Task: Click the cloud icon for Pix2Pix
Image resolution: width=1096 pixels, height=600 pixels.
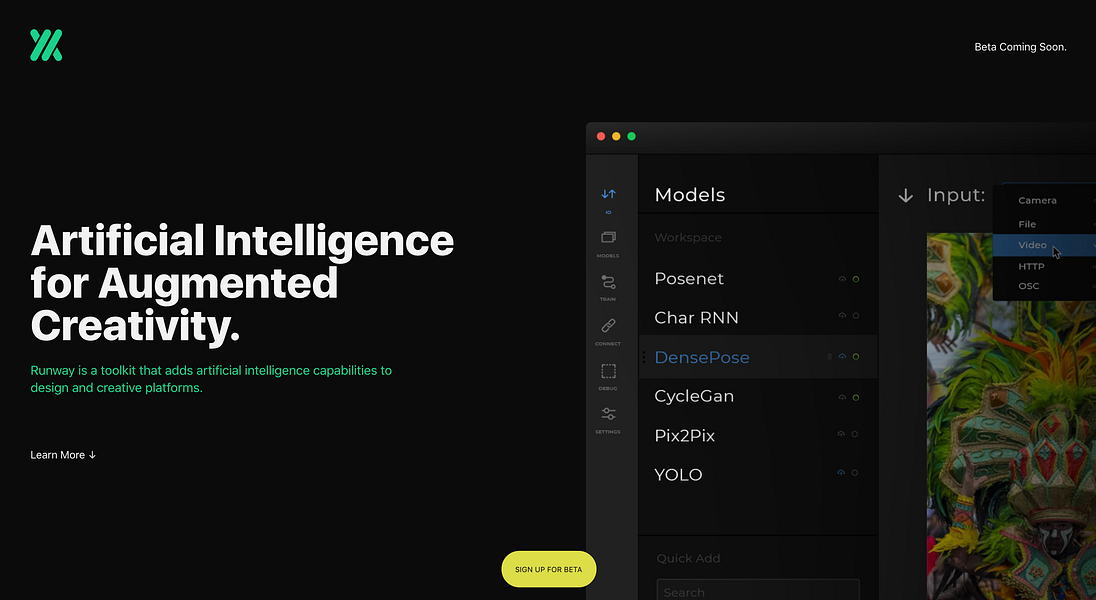Action: click(x=842, y=434)
